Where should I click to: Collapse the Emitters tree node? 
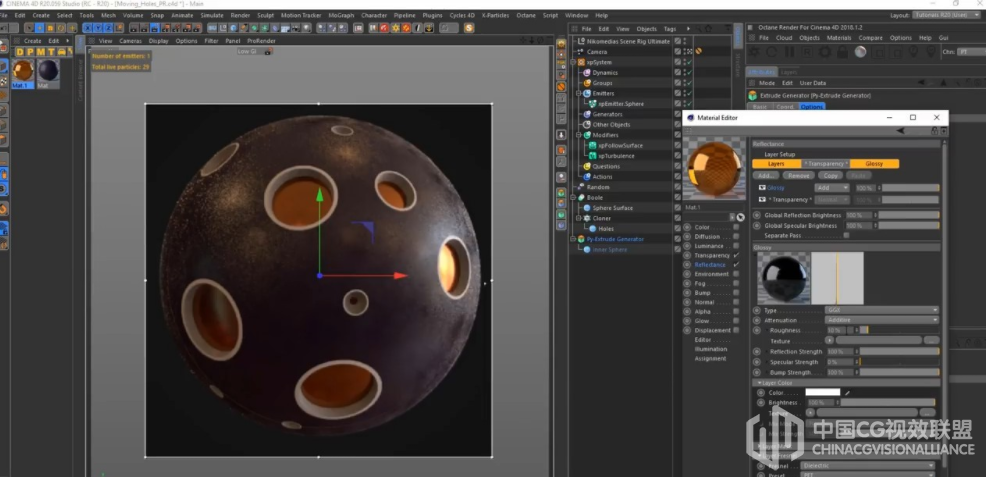tap(580, 94)
